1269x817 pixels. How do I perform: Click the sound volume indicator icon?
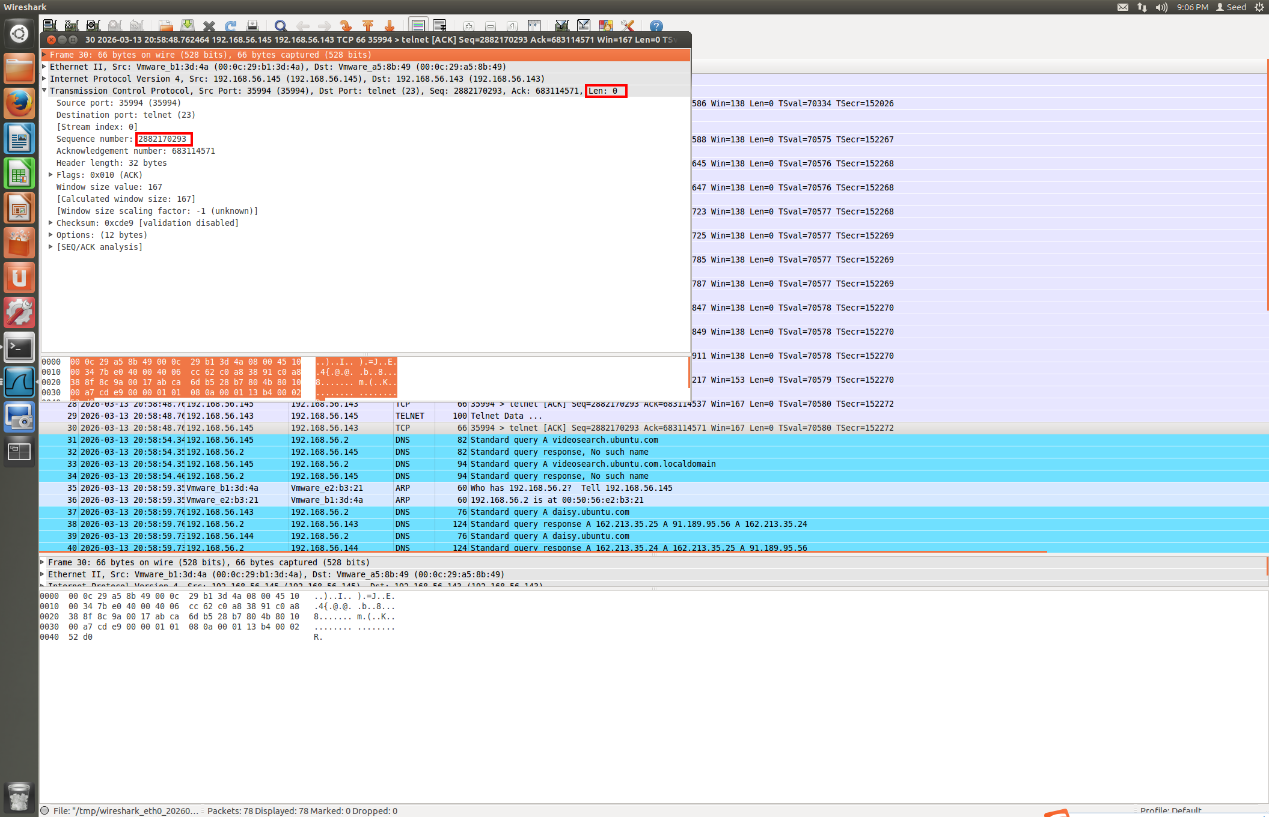tap(1162, 7)
